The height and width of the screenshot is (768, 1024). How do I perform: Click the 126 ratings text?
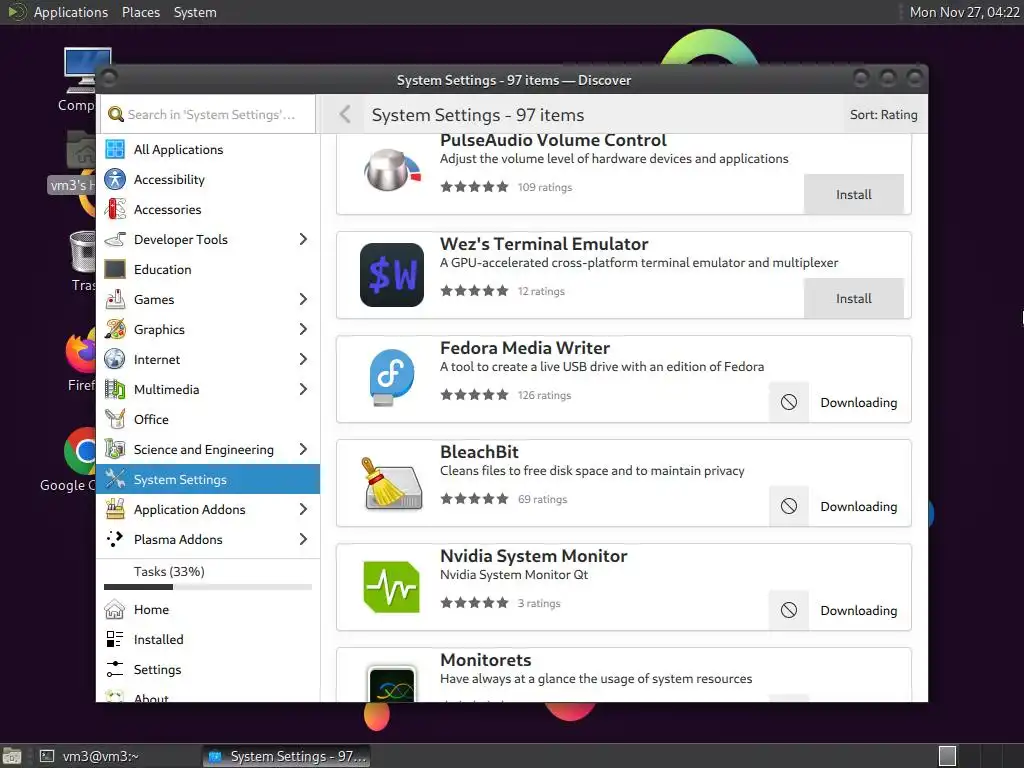click(x=544, y=395)
